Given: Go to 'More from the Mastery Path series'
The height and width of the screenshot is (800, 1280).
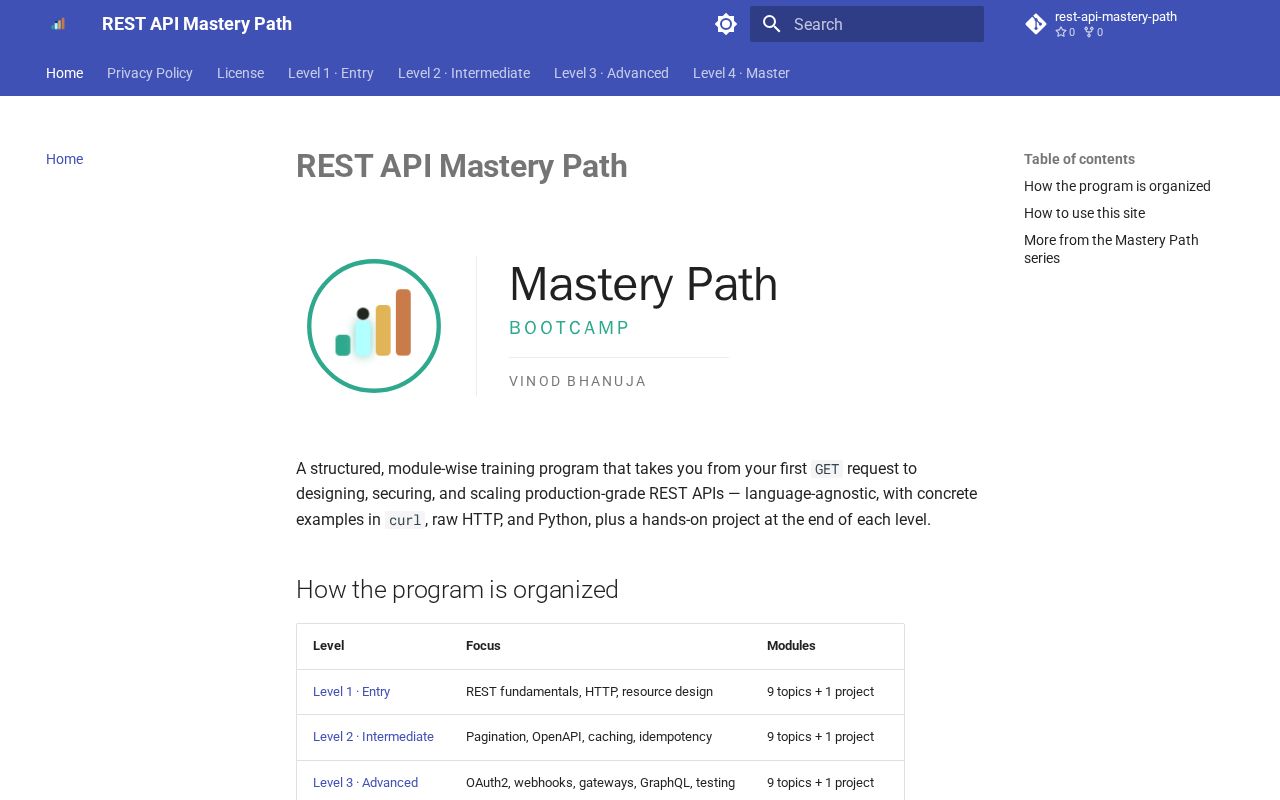Looking at the screenshot, I should pos(1111,249).
